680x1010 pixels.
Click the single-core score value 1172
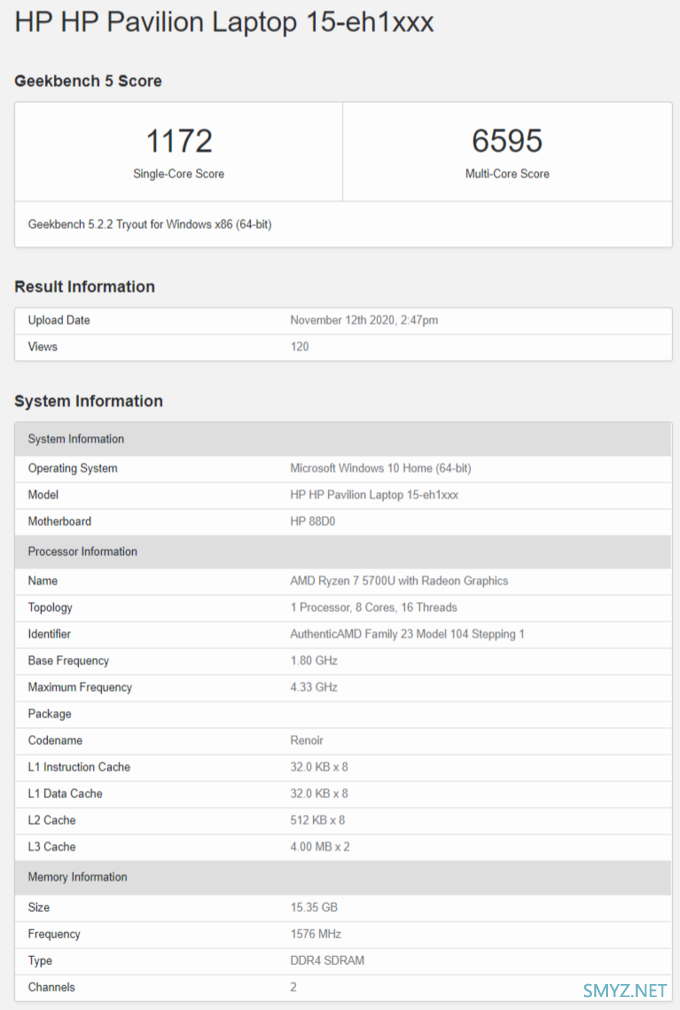click(179, 141)
